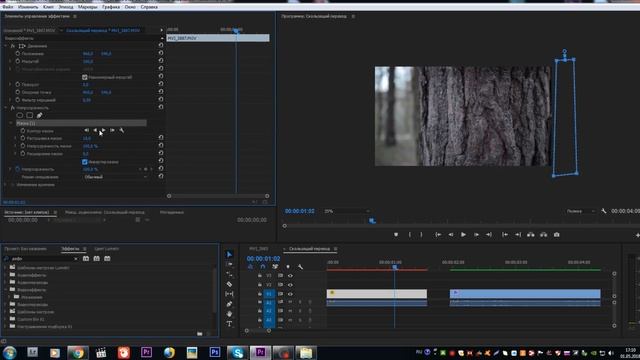Reset the Rotation parameter
This screenshot has height=360, width=640.
pyautogui.click(x=161, y=84)
